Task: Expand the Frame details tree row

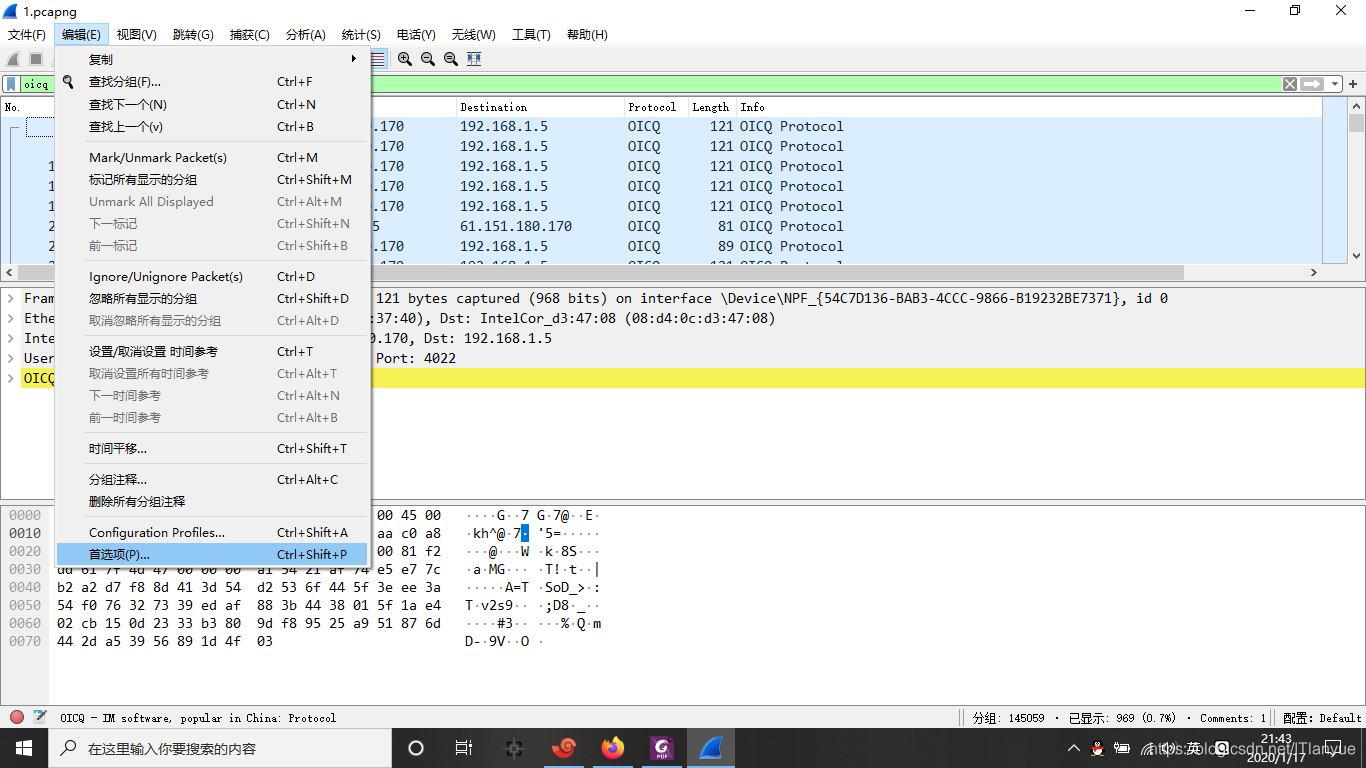Action: (10, 298)
